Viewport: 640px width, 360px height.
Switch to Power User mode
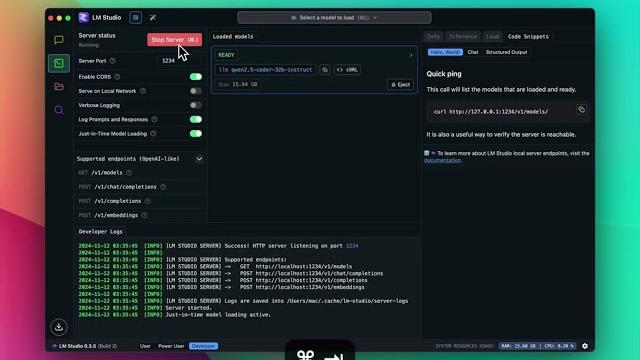click(171, 346)
